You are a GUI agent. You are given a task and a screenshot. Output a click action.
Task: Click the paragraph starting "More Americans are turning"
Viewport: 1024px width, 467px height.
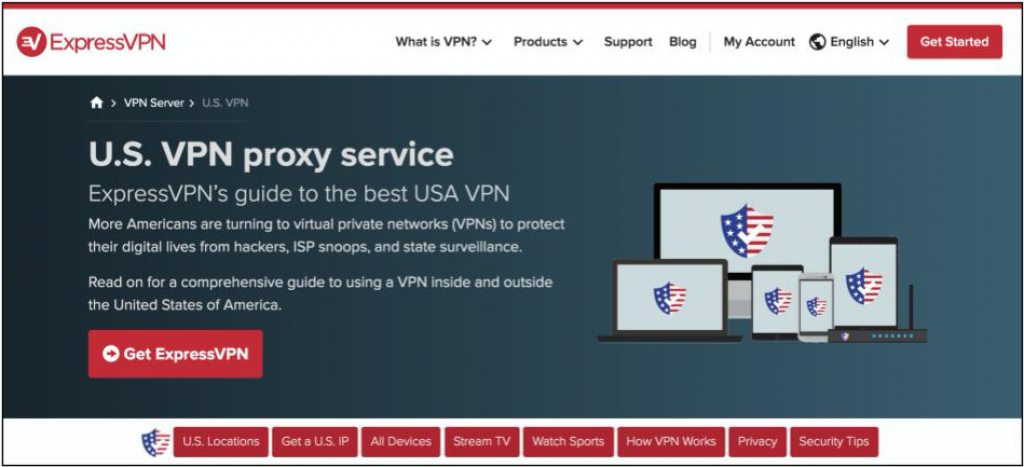pyautogui.click(x=327, y=236)
